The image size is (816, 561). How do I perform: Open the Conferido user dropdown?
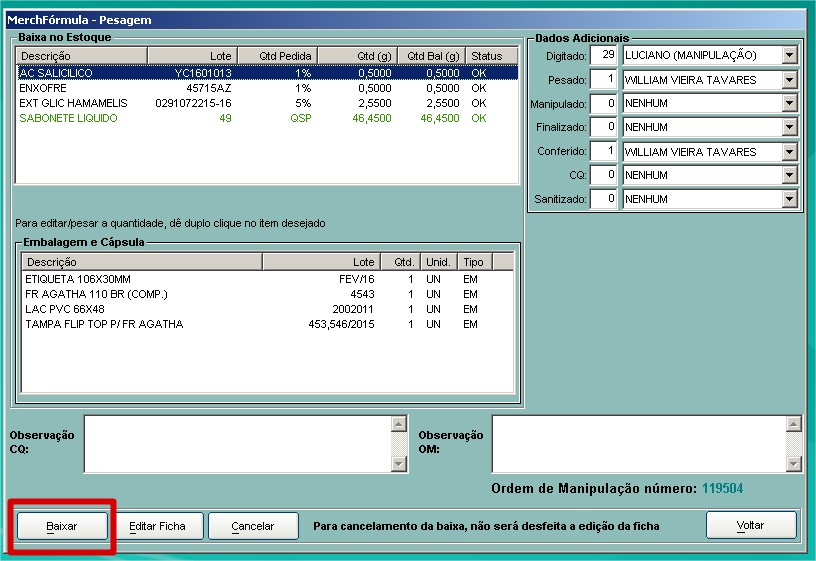coord(790,152)
